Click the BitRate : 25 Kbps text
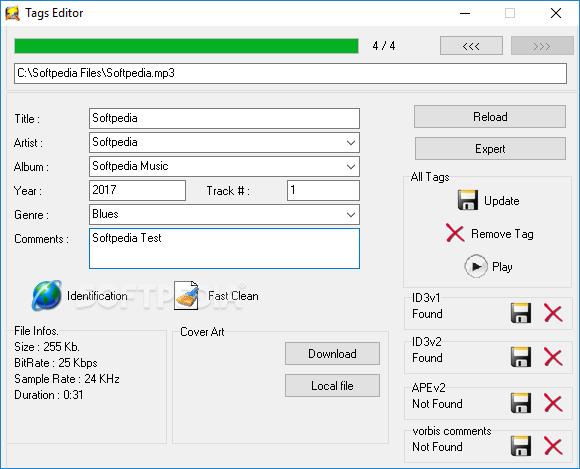Viewport: 580px width, 469px height. [x=56, y=363]
